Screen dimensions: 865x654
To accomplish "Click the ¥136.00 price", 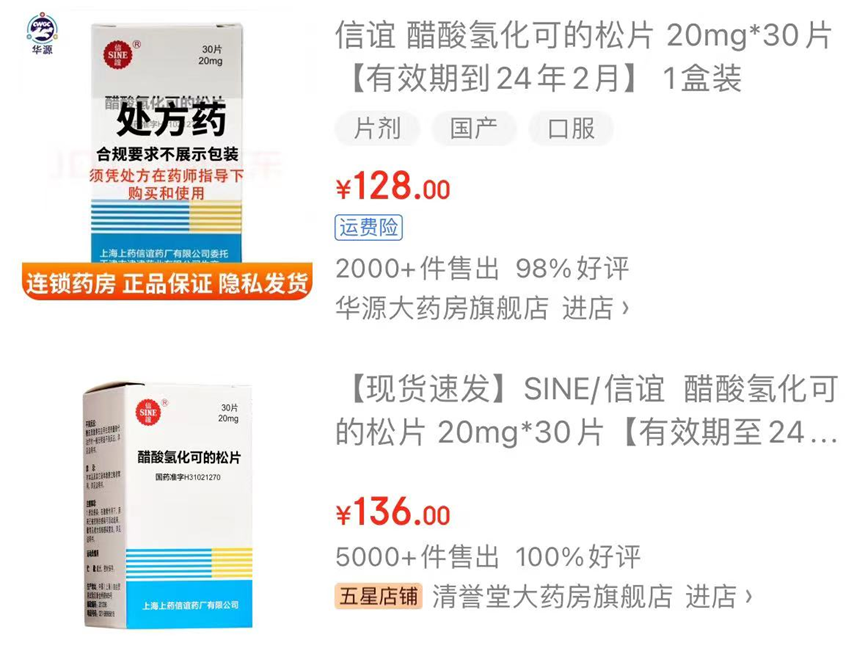I will pos(393,512).
